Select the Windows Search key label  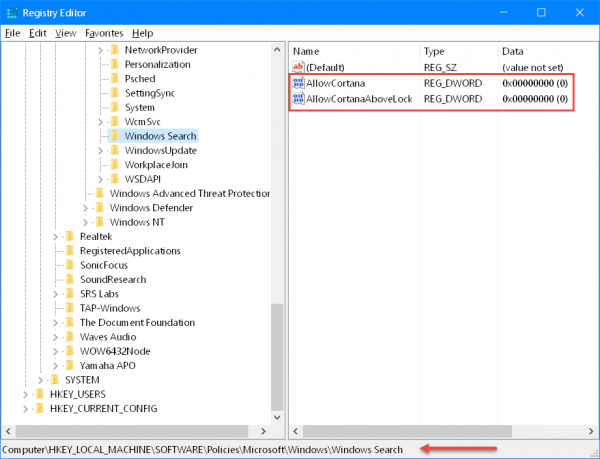tap(161, 136)
